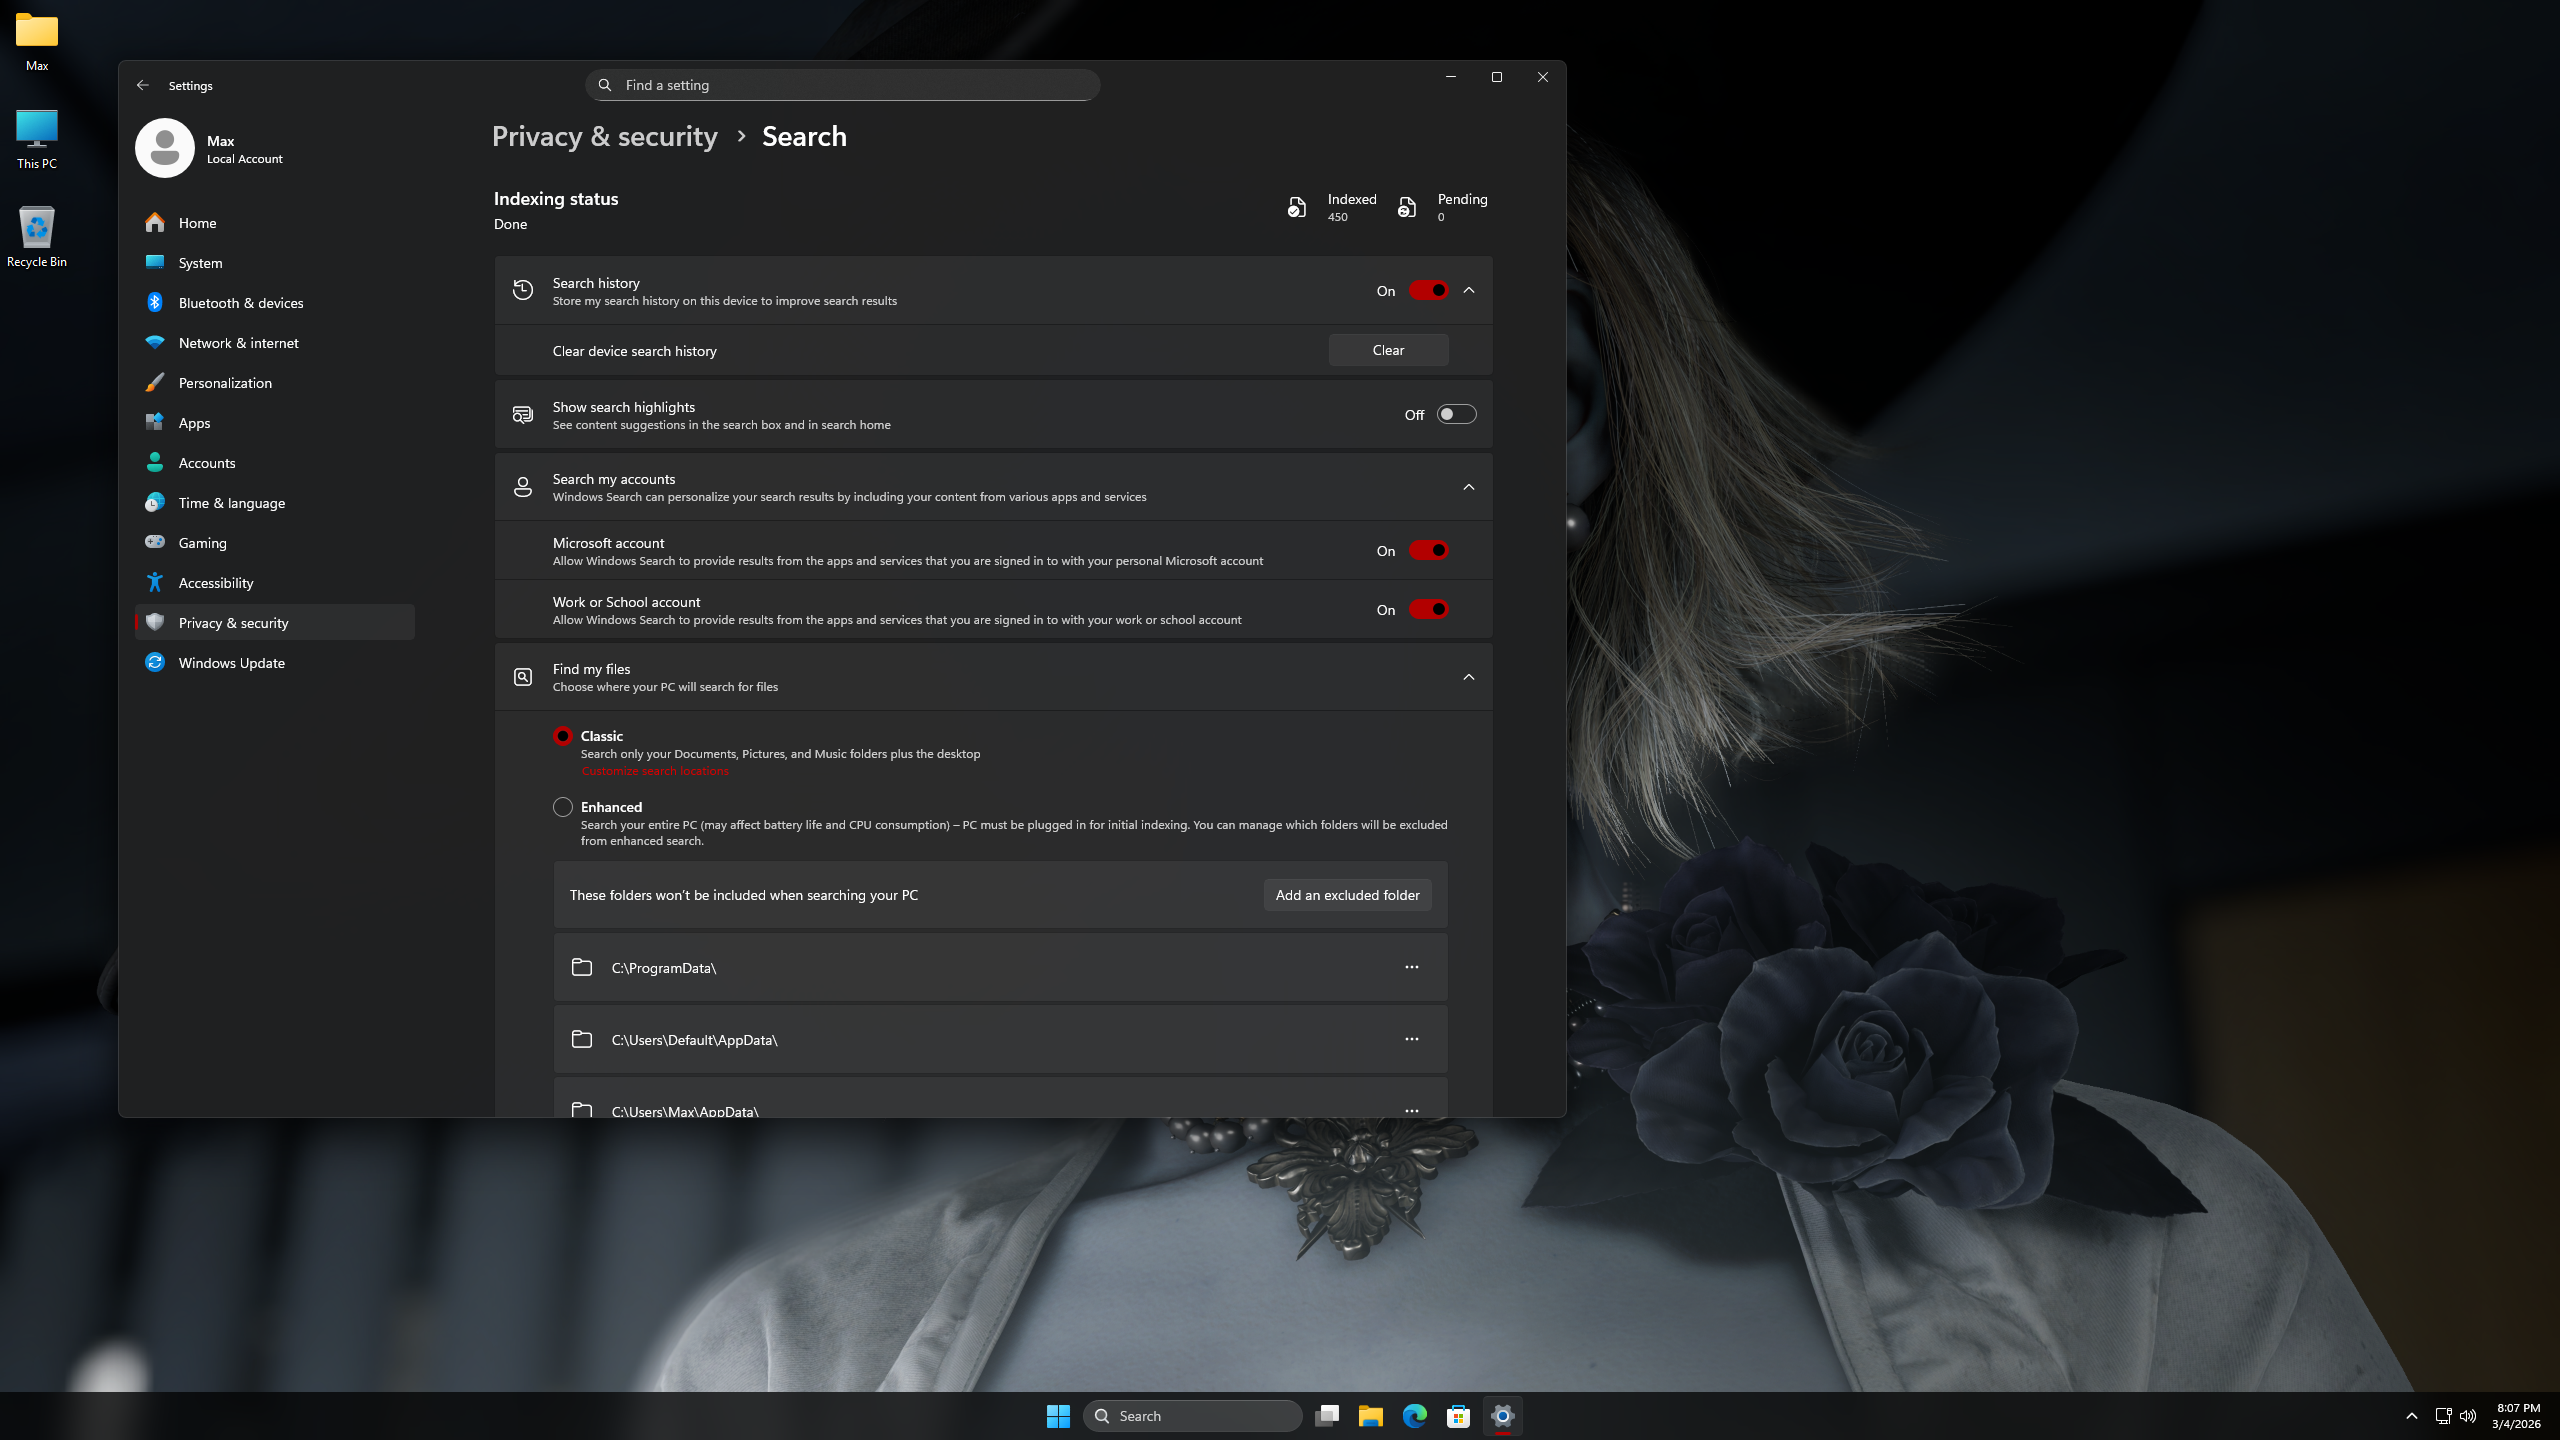Click the Search my accounts person icon
2560x1440 pixels.
pos(523,487)
